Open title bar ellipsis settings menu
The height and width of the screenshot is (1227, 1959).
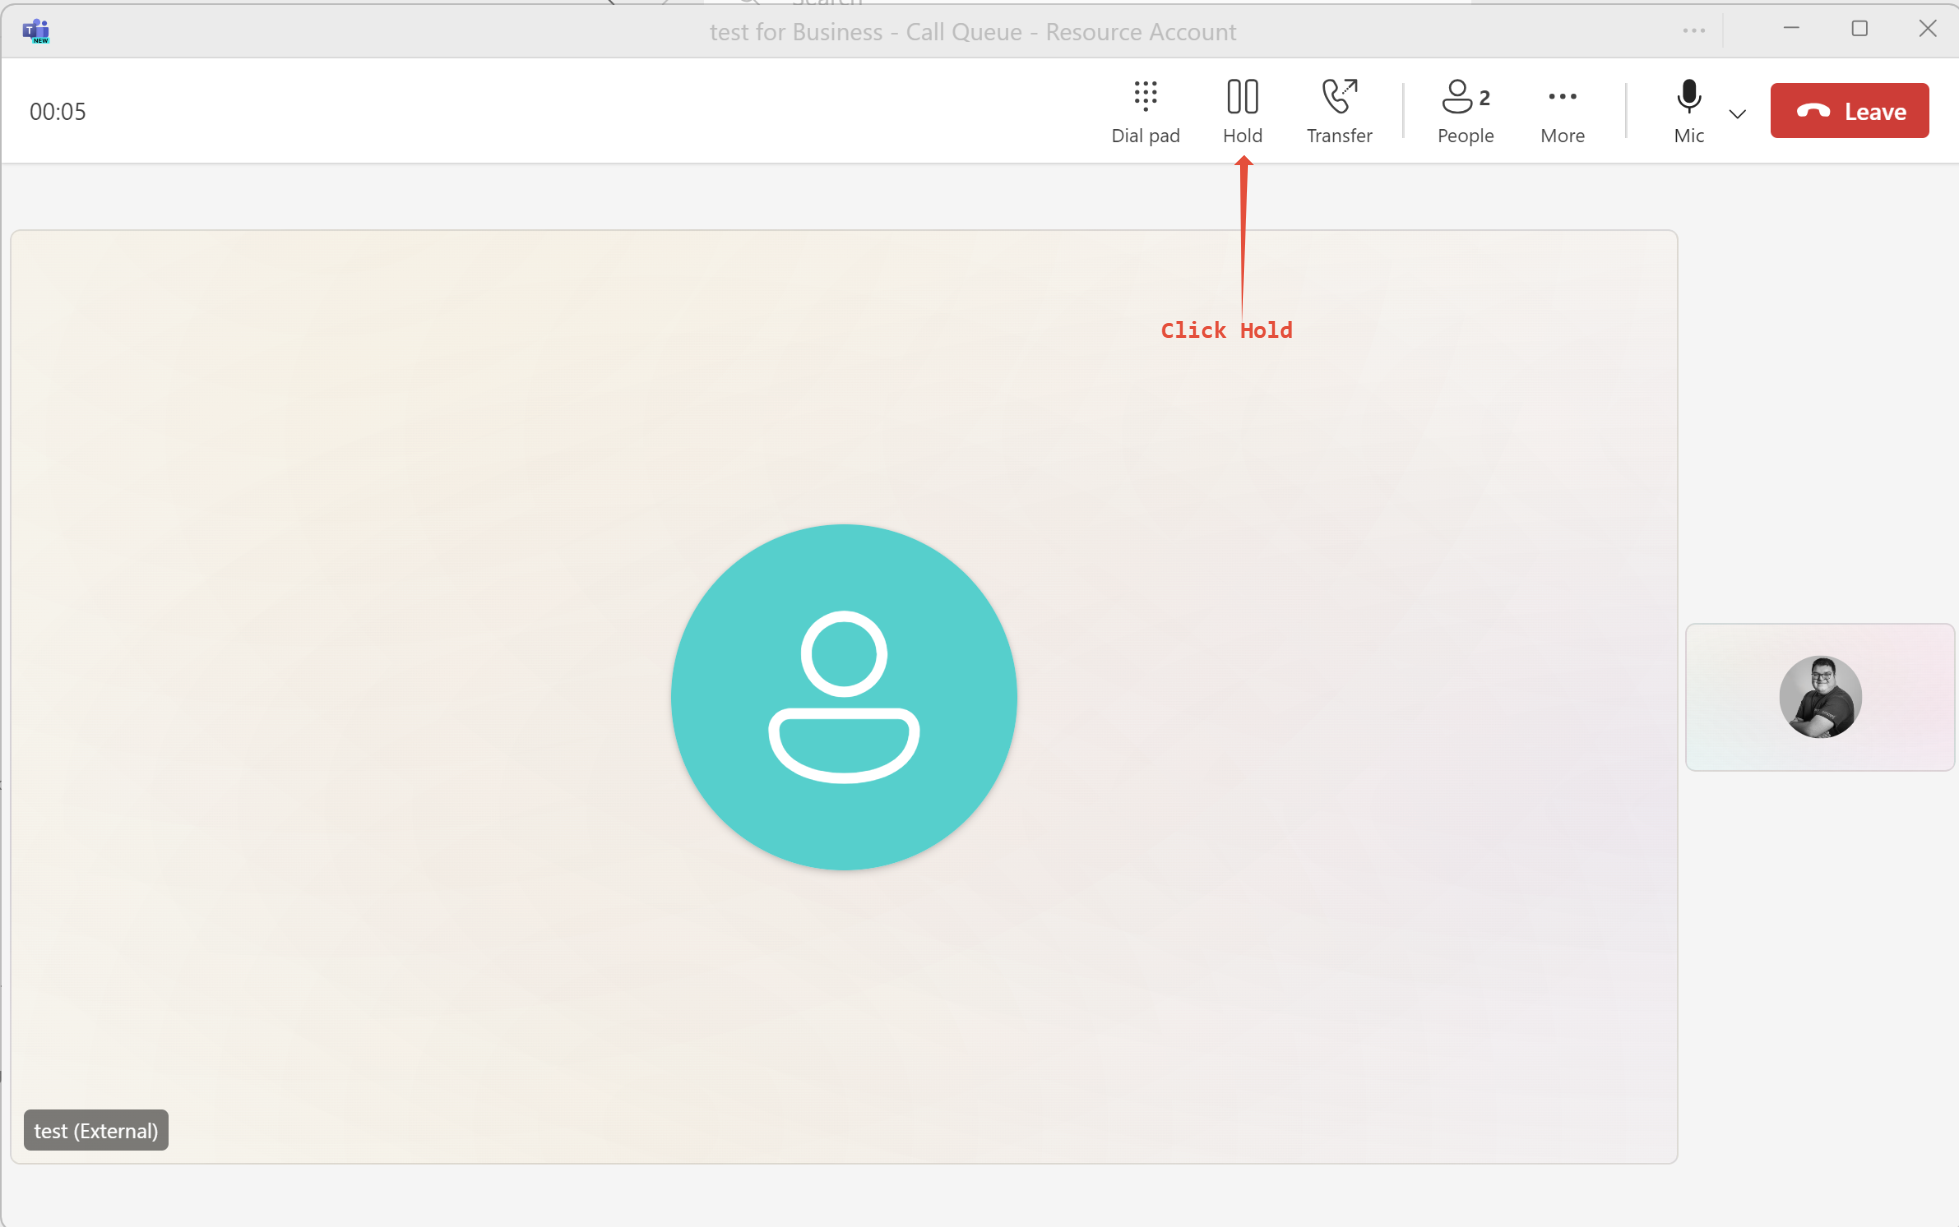pos(1693,31)
